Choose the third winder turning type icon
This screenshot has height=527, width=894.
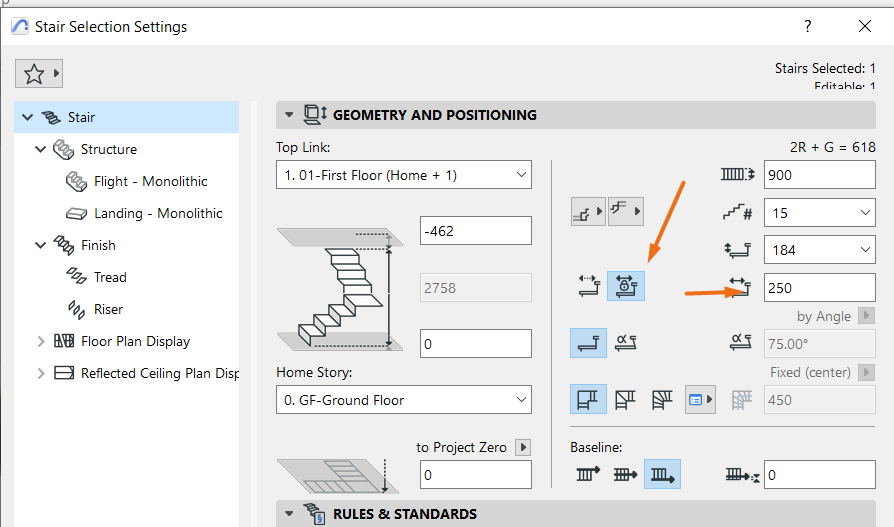(661, 399)
